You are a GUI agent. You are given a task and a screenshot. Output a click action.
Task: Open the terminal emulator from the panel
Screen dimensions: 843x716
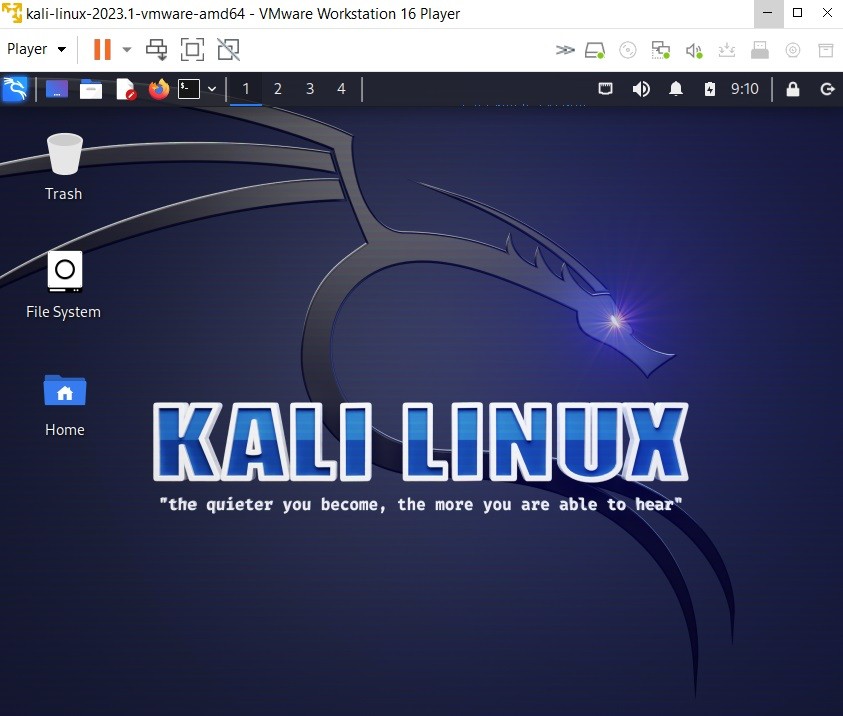[186, 88]
